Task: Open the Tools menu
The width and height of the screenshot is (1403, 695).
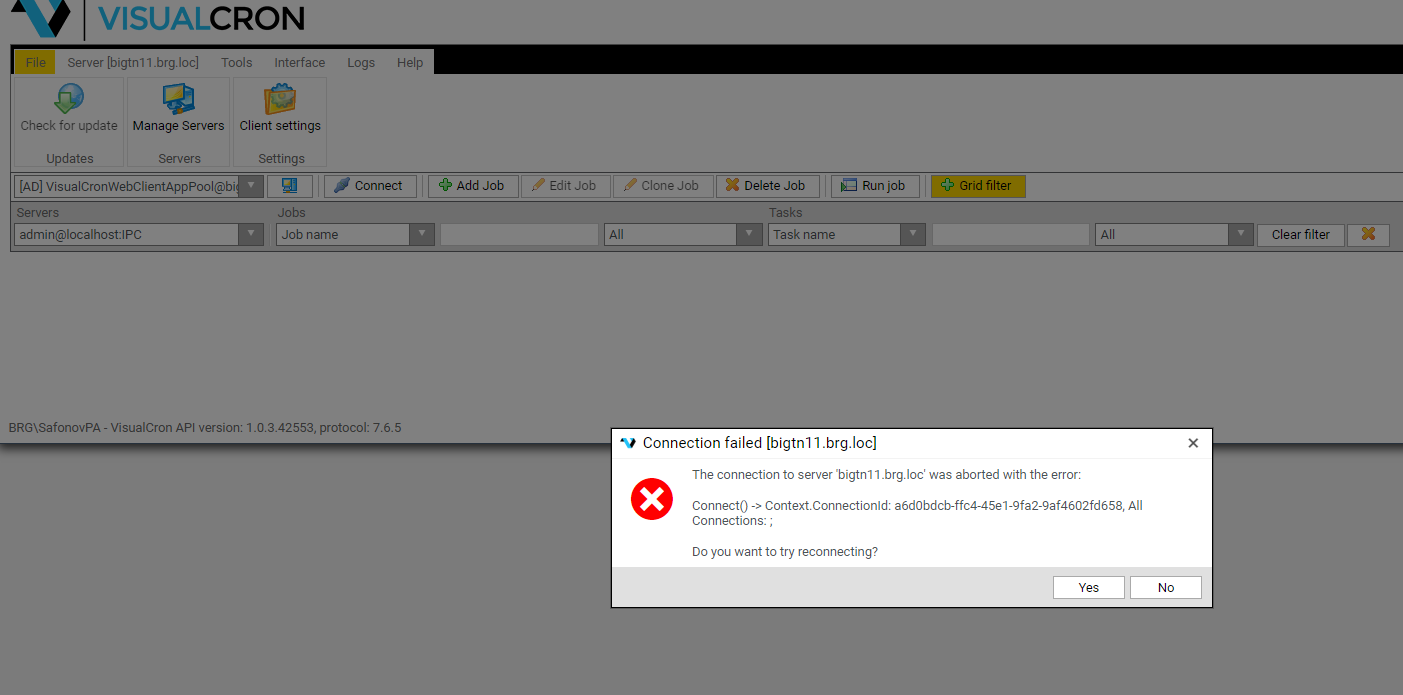Action: click(x=237, y=62)
